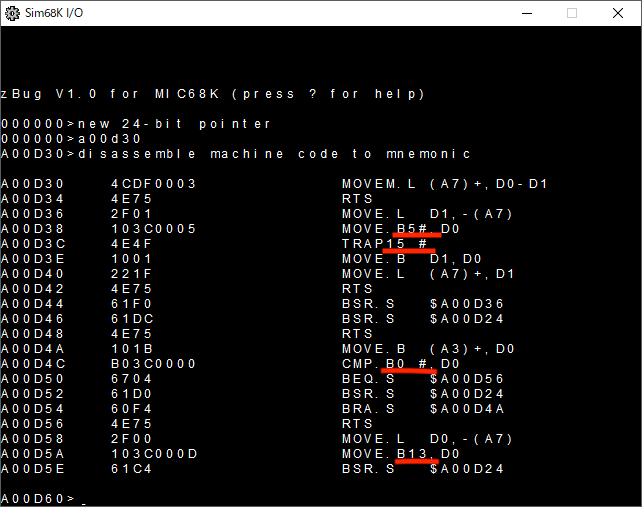Click the Sim68K gear icon in title bar

point(12,13)
